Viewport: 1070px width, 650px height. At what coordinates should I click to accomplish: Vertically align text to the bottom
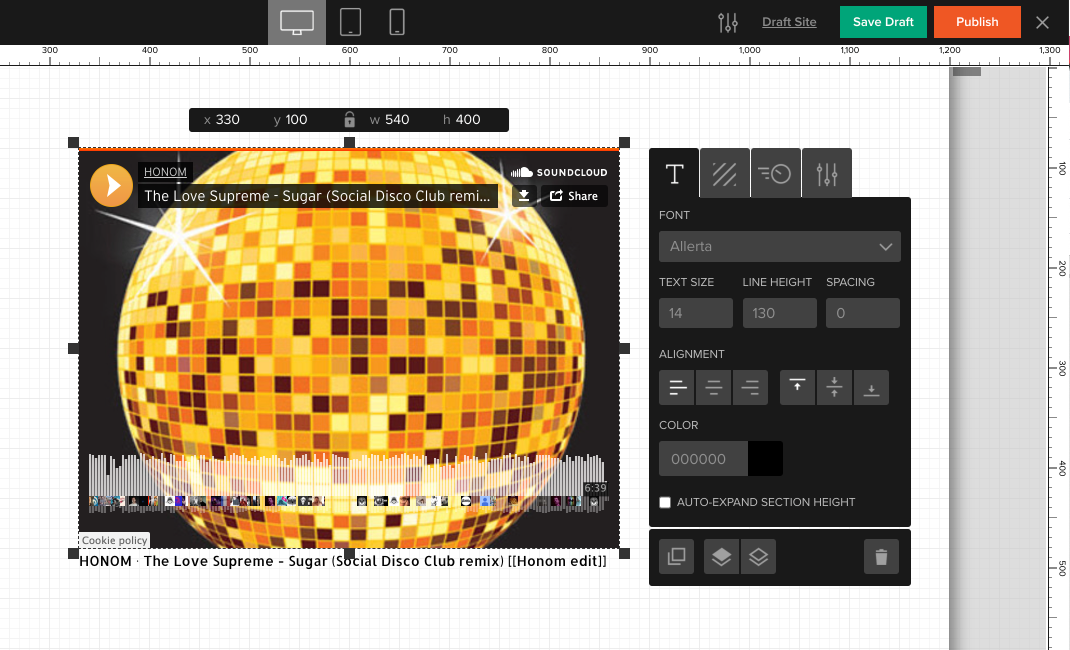tap(871, 387)
